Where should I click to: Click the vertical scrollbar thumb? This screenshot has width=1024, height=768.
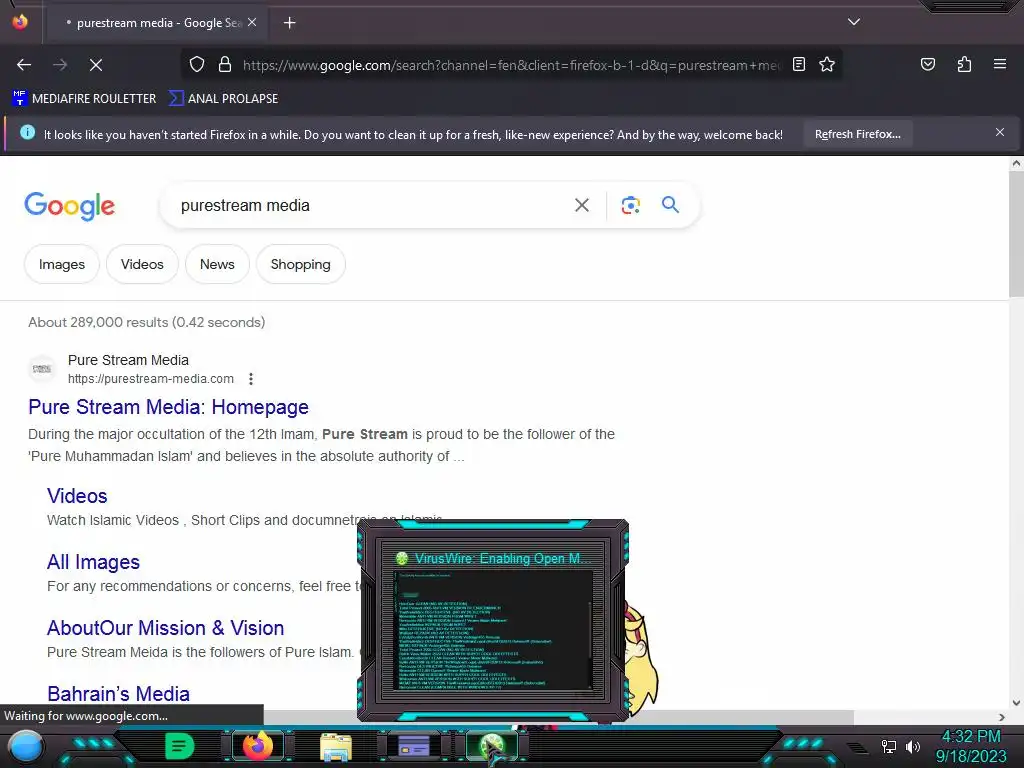[x=1016, y=234]
